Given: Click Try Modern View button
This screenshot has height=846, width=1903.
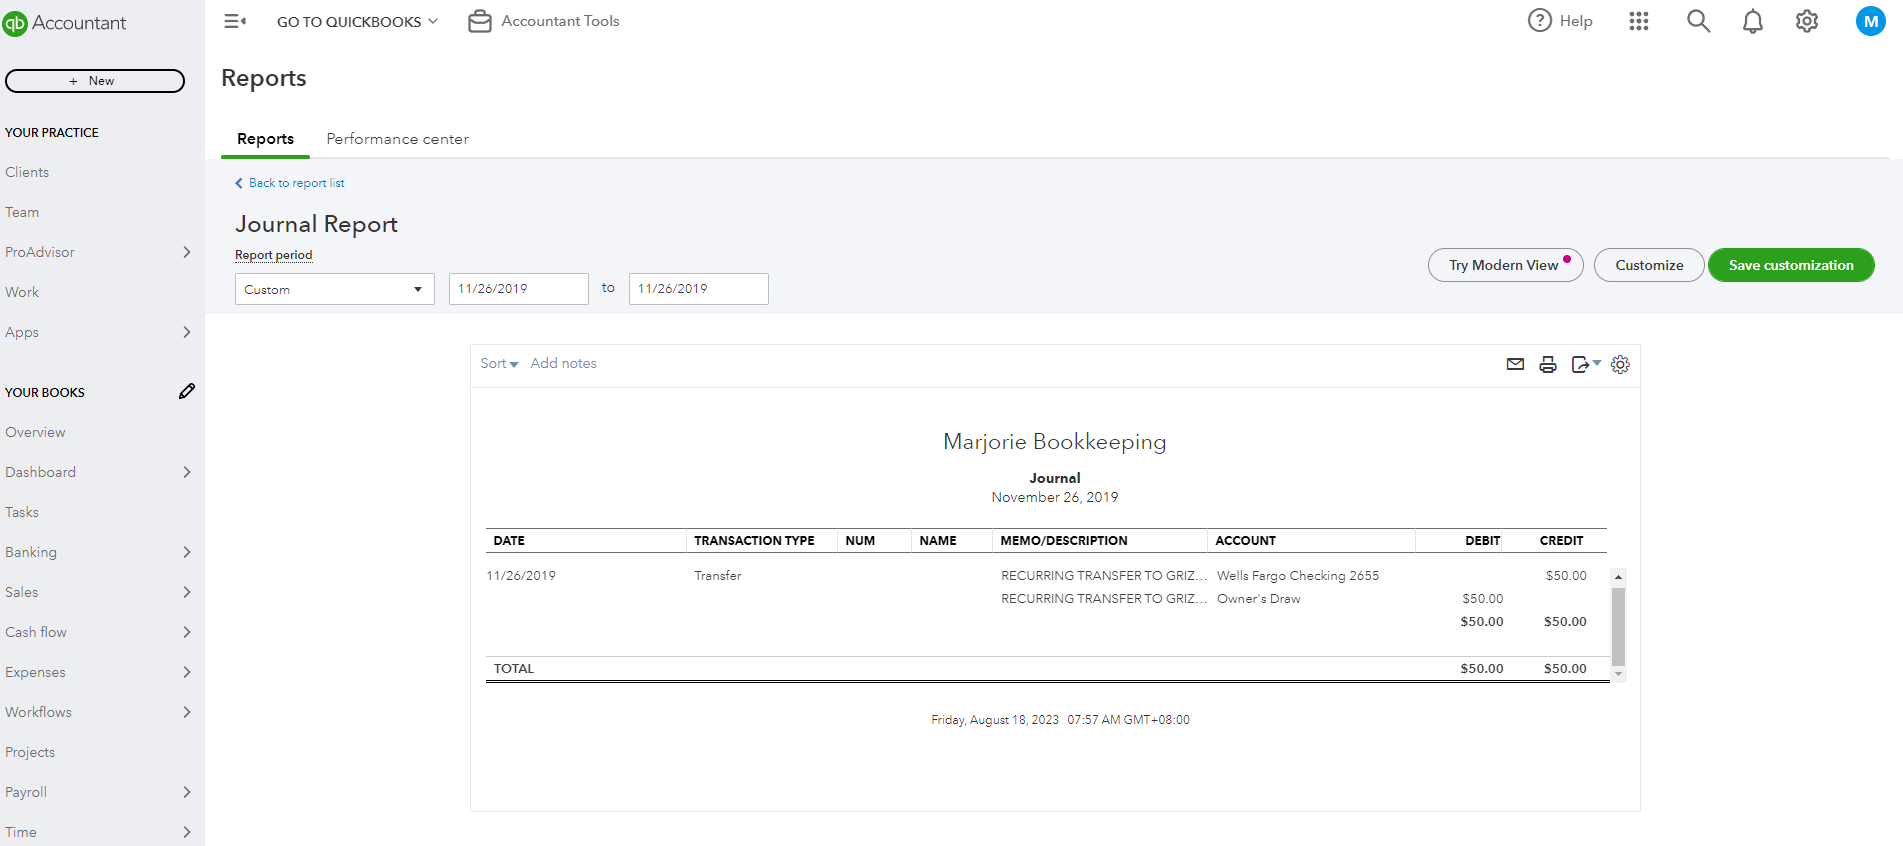Looking at the screenshot, I should tap(1505, 265).
